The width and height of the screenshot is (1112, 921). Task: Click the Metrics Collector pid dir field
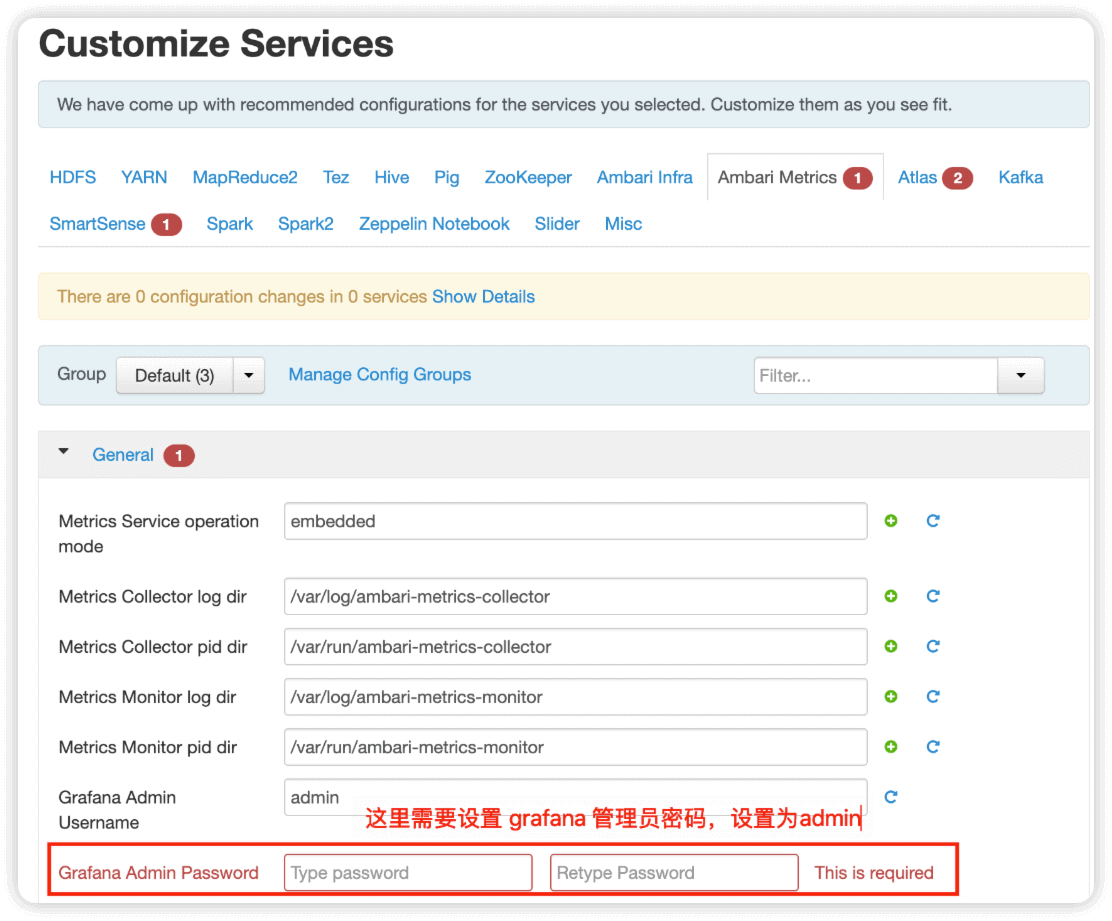[x=576, y=647]
